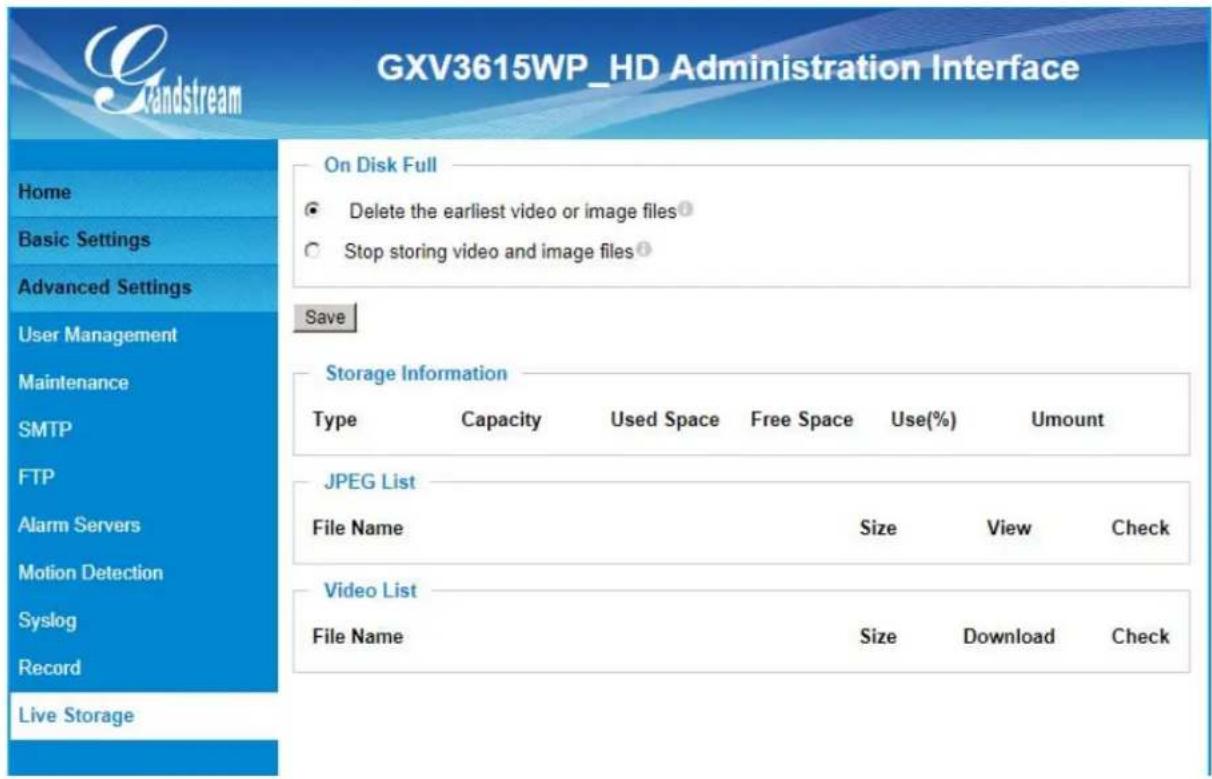Click the On Disk Full section title
Image resolution: width=1212 pixels, height=779 pixels.
coord(381,165)
